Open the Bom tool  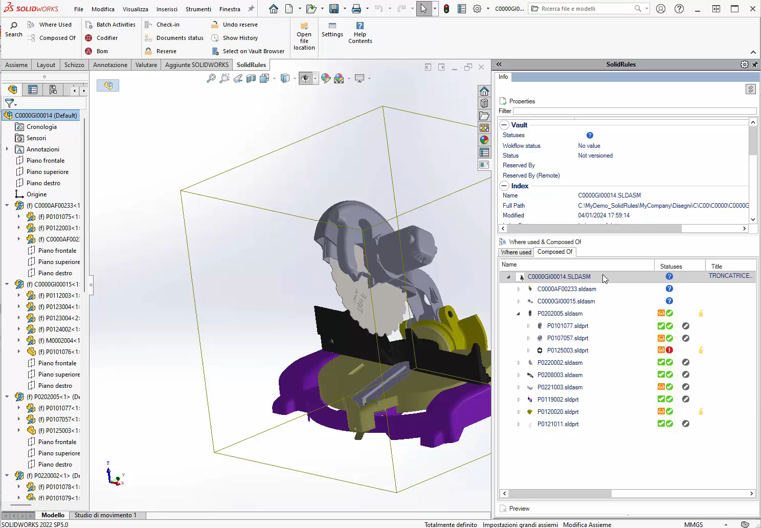coord(97,51)
